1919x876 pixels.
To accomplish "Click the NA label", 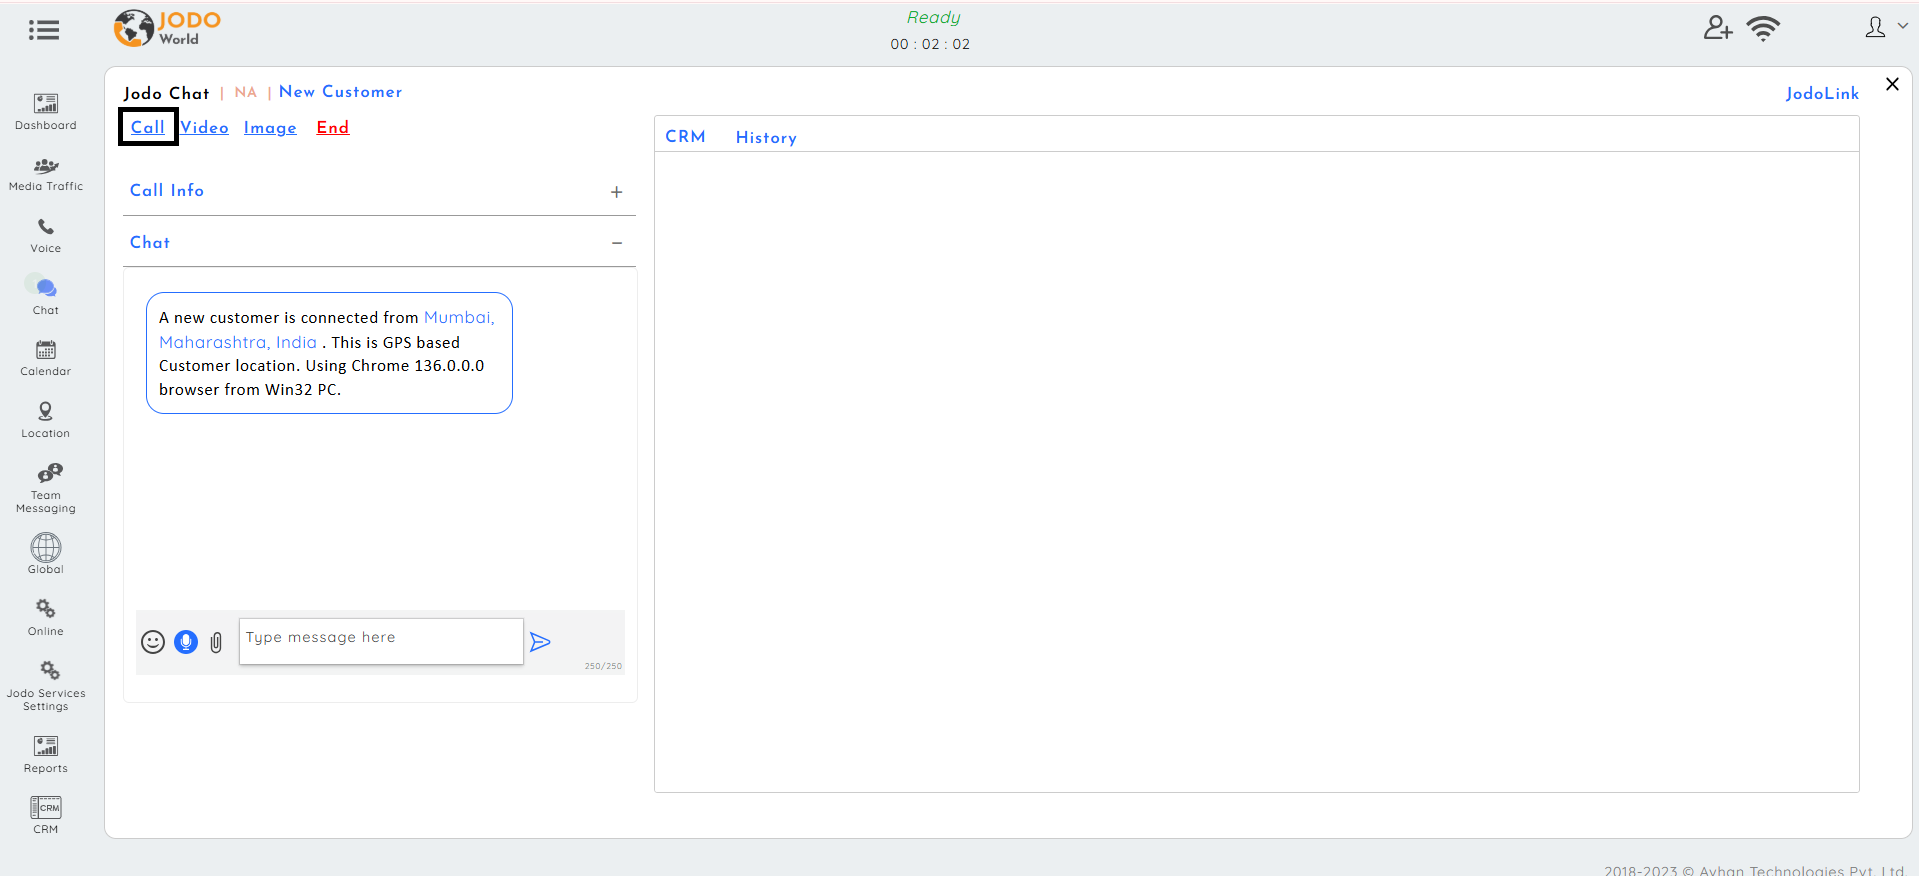I will click(246, 92).
